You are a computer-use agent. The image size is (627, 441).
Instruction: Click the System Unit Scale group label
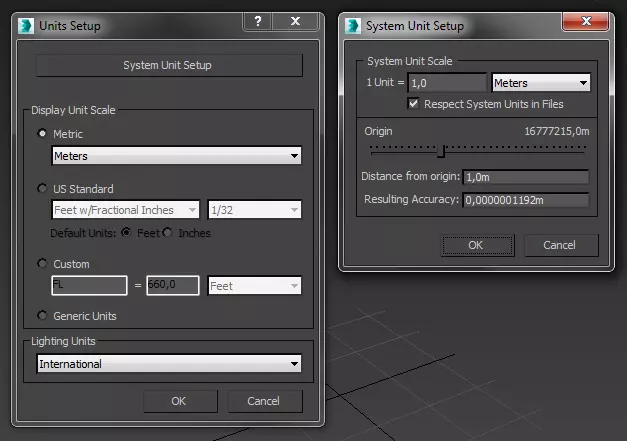coord(410,61)
